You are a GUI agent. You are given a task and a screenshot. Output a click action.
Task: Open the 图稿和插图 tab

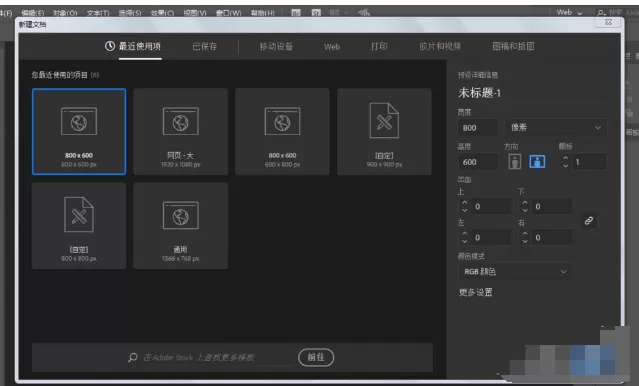click(513, 46)
